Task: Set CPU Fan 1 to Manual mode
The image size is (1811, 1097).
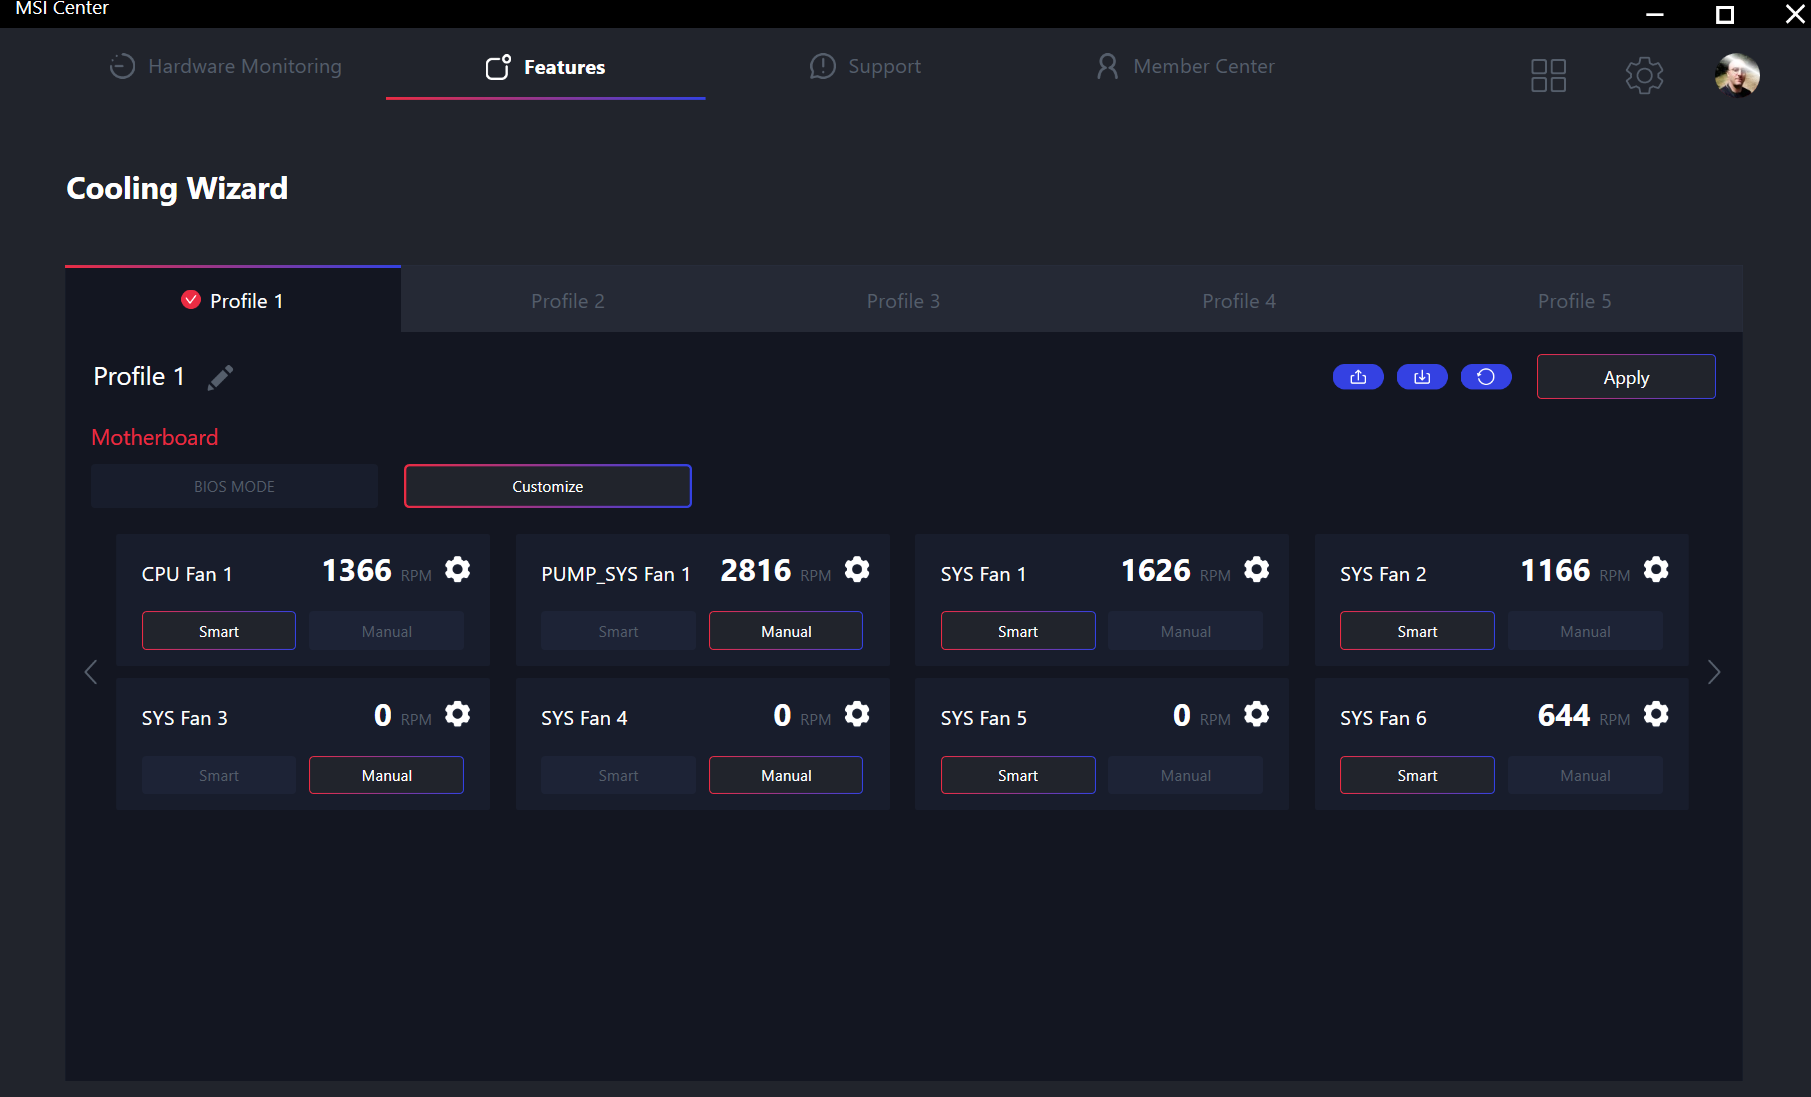Action: [x=387, y=631]
